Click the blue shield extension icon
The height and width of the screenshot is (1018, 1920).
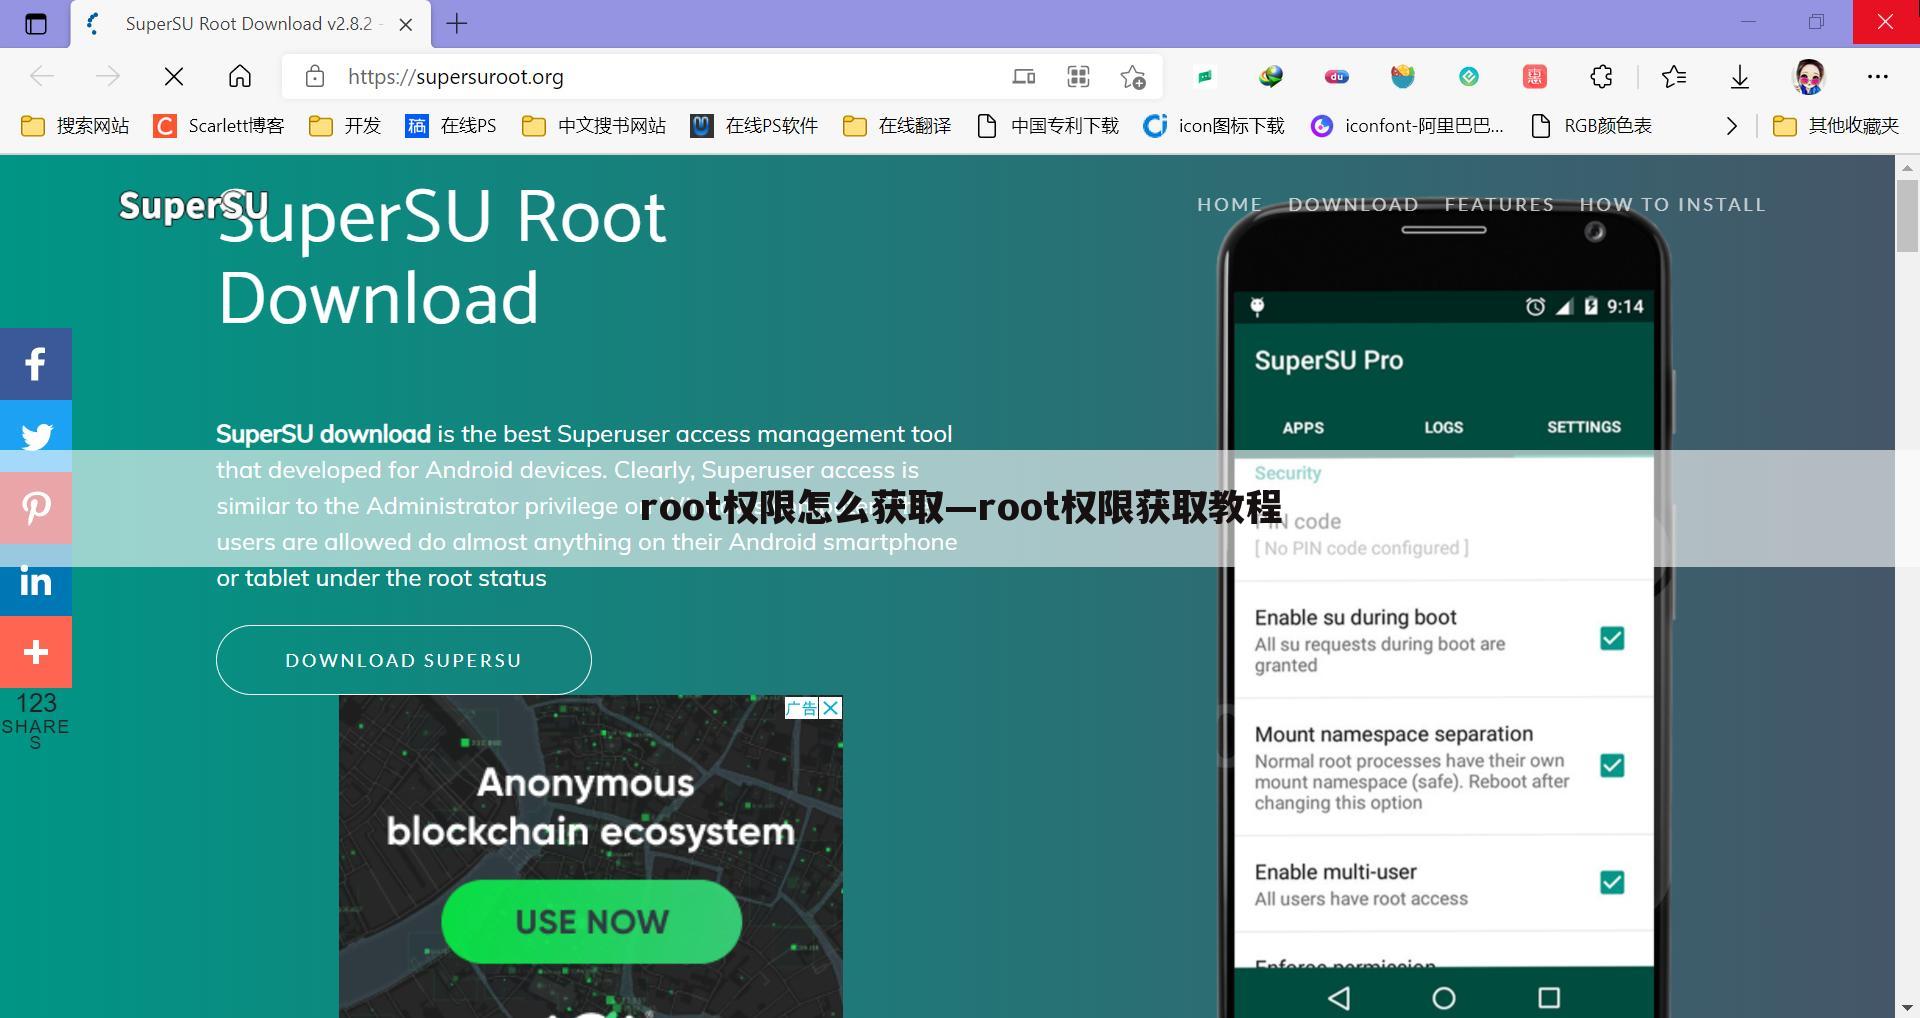(1403, 76)
